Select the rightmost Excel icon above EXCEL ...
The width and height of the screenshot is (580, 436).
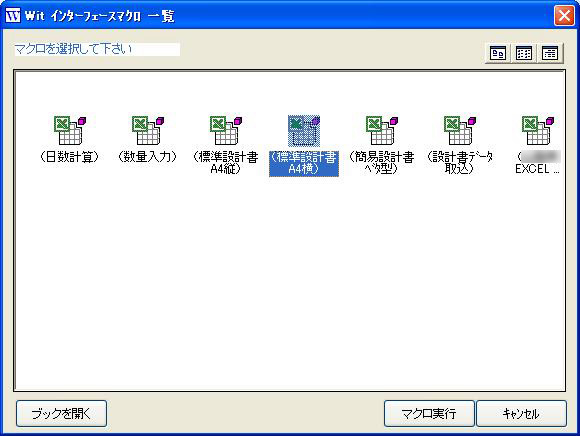[538, 131]
